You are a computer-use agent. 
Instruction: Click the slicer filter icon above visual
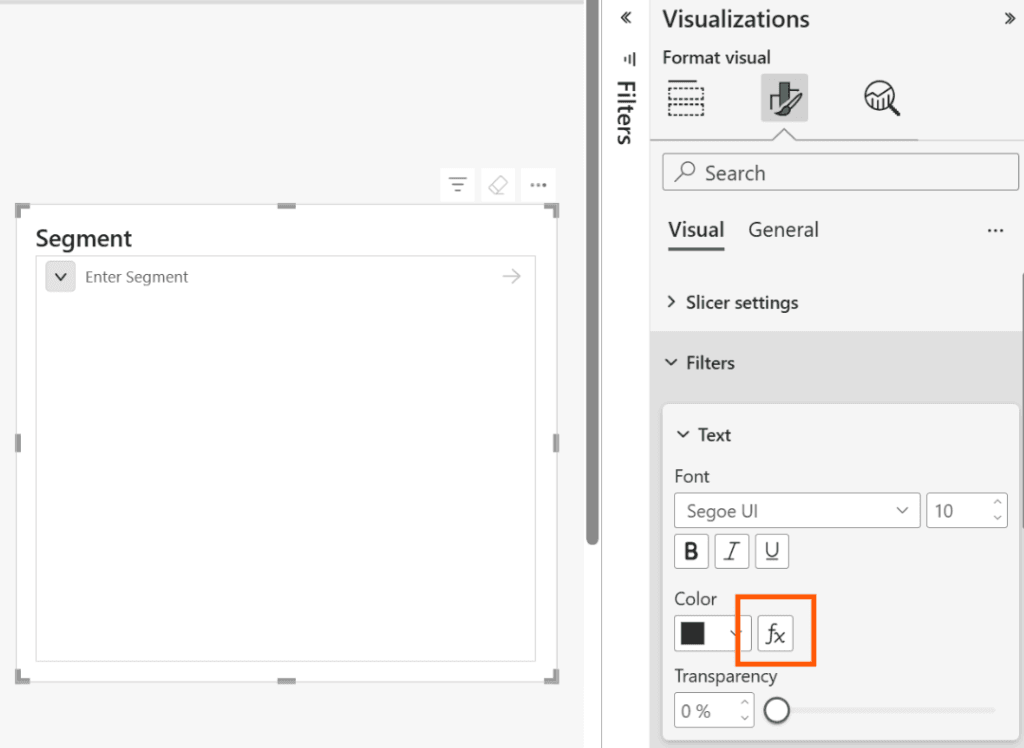(x=458, y=185)
